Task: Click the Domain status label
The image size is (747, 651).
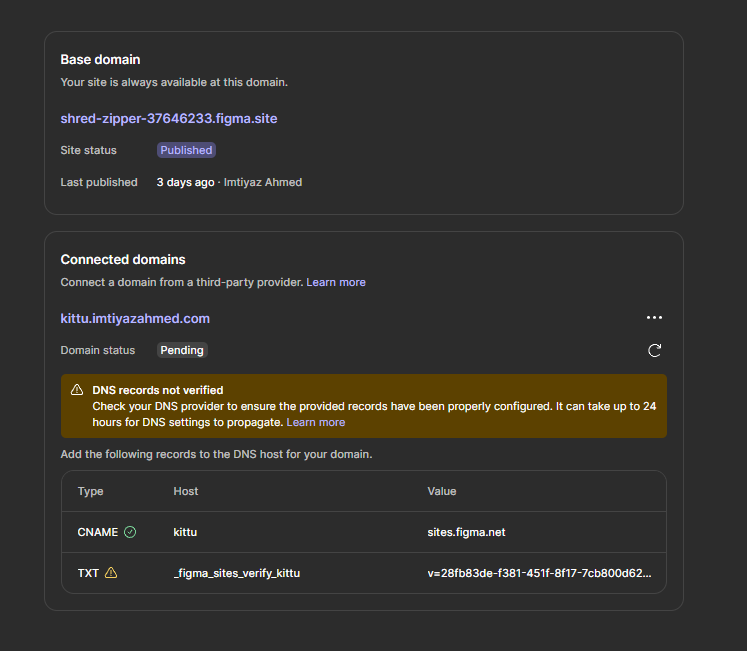Action: tap(98, 350)
